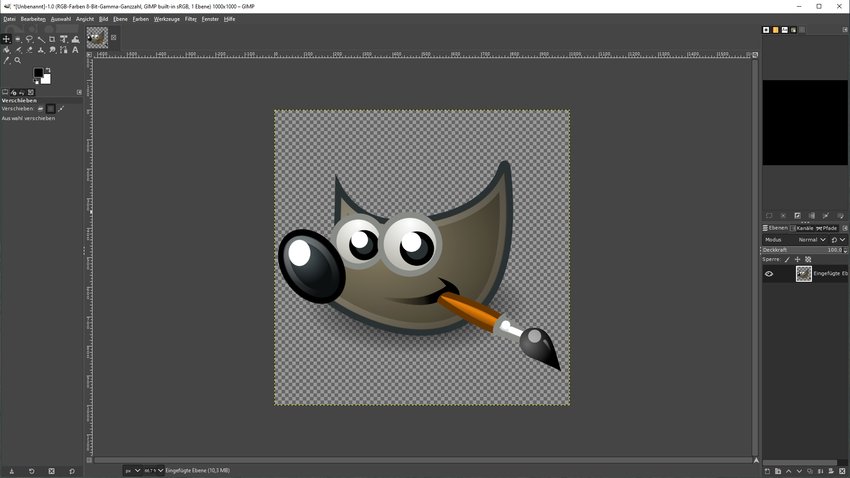Open the Datei menu
The width and height of the screenshot is (850, 478).
[9, 19]
